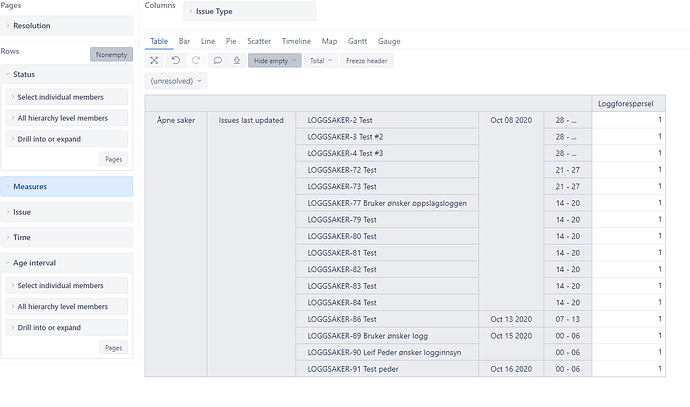The height and width of the screenshot is (407, 690).
Task: Click the Loggforespørsel column header
Action: [x=628, y=104]
